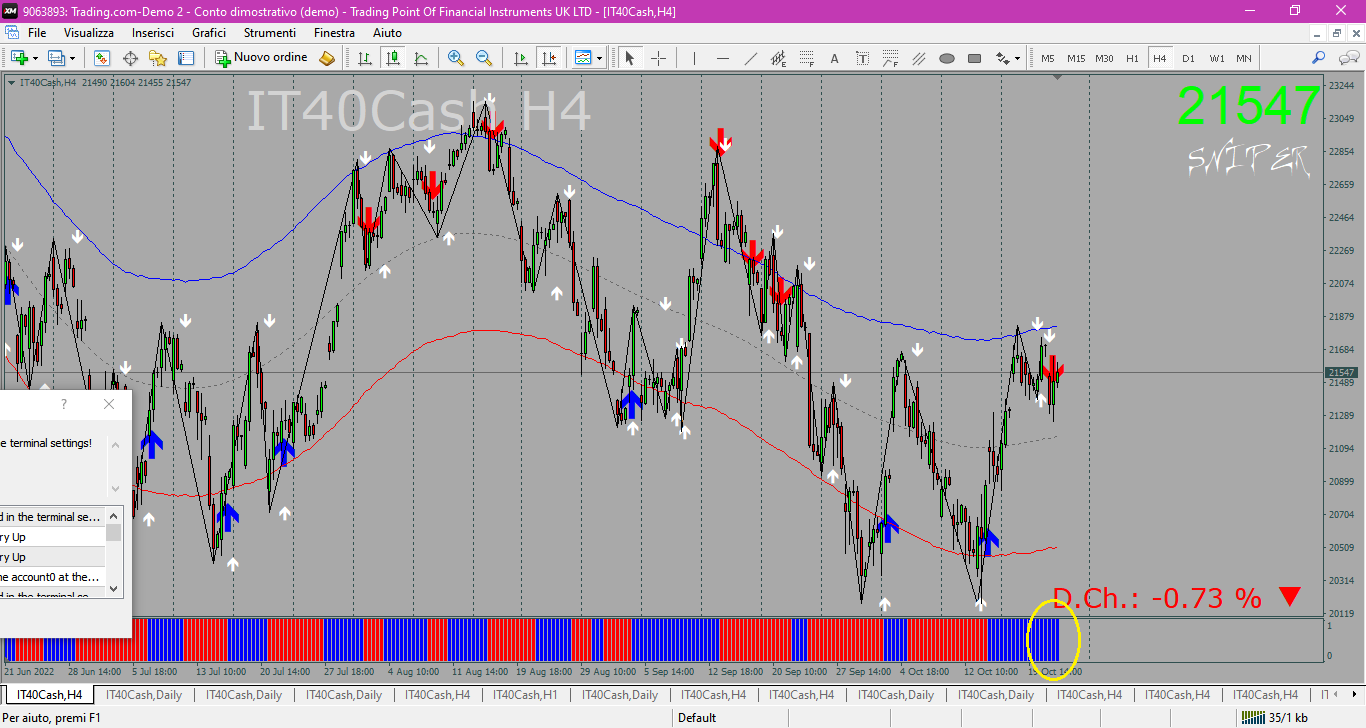Draw a horizontal line
This screenshot has width=1366, height=728.
723,58
